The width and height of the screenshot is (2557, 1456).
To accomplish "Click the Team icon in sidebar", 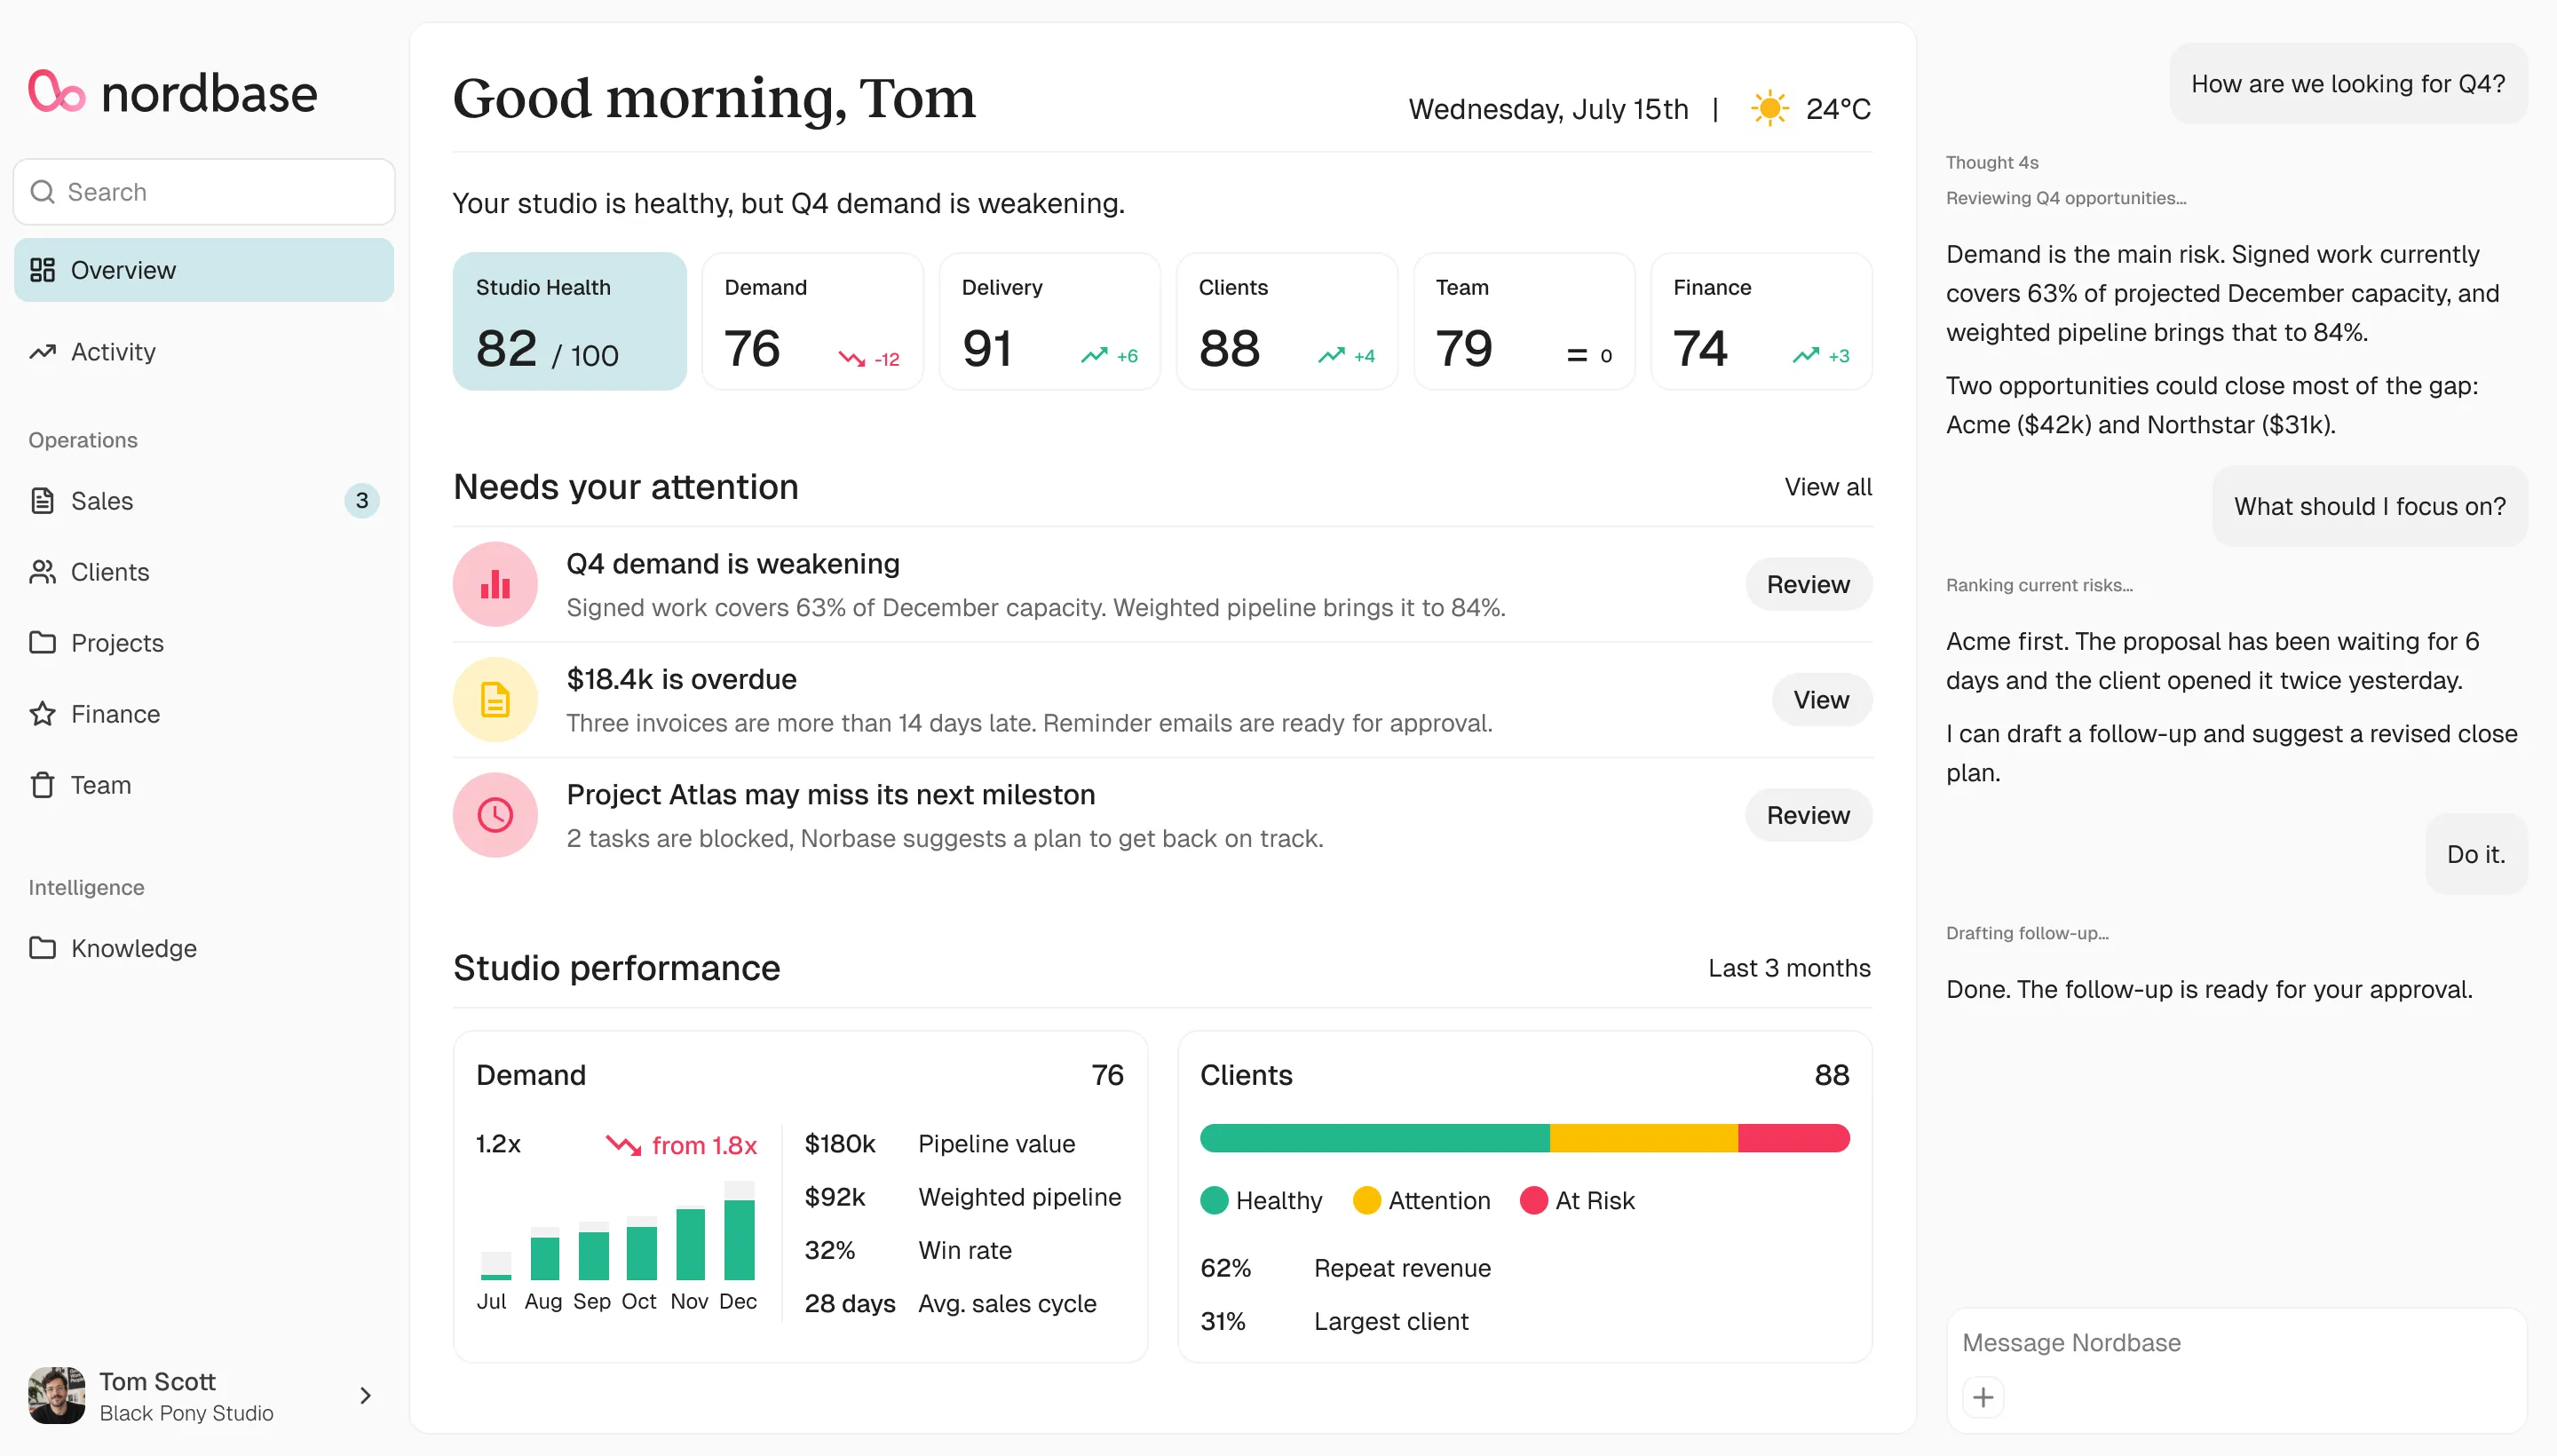I will pos(42,785).
